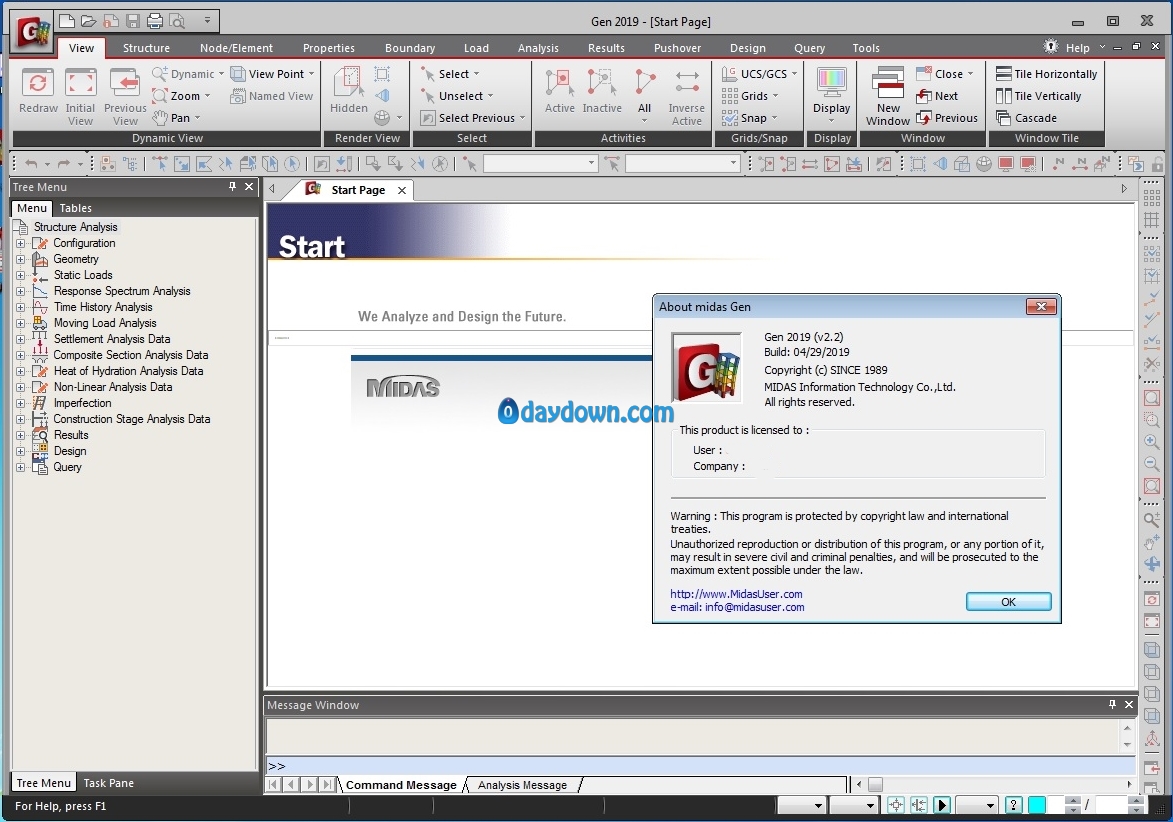Expand the Static Loads tree node

(x=21, y=275)
